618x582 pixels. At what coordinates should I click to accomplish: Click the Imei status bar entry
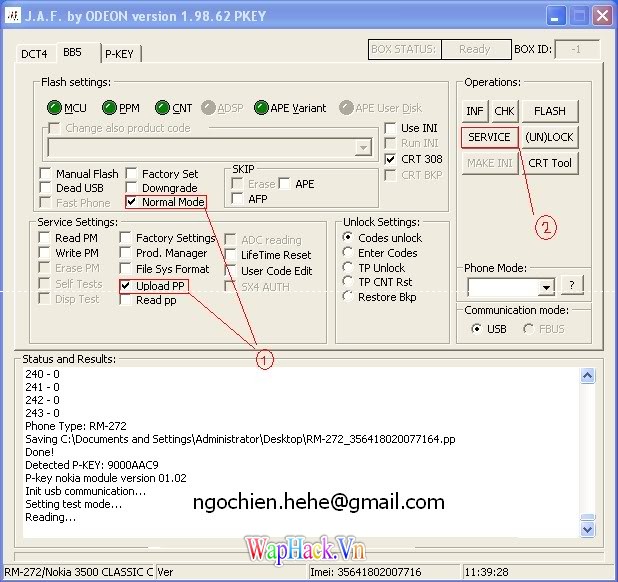click(x=383, y=572)
